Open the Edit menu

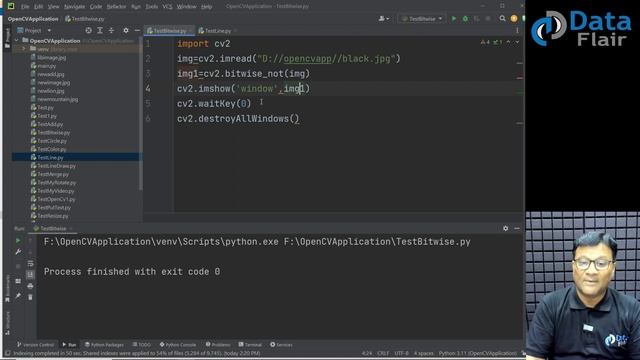pos(38,7)
